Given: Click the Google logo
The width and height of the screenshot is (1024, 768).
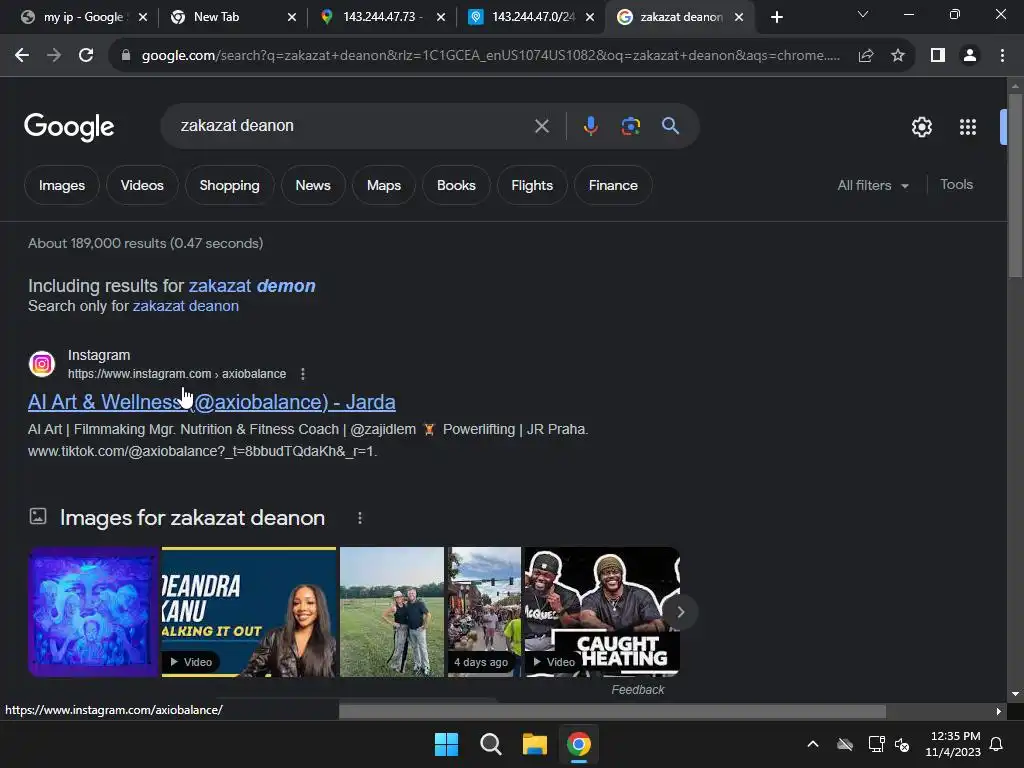Looking at the screenshot, I should click(69, 127).
